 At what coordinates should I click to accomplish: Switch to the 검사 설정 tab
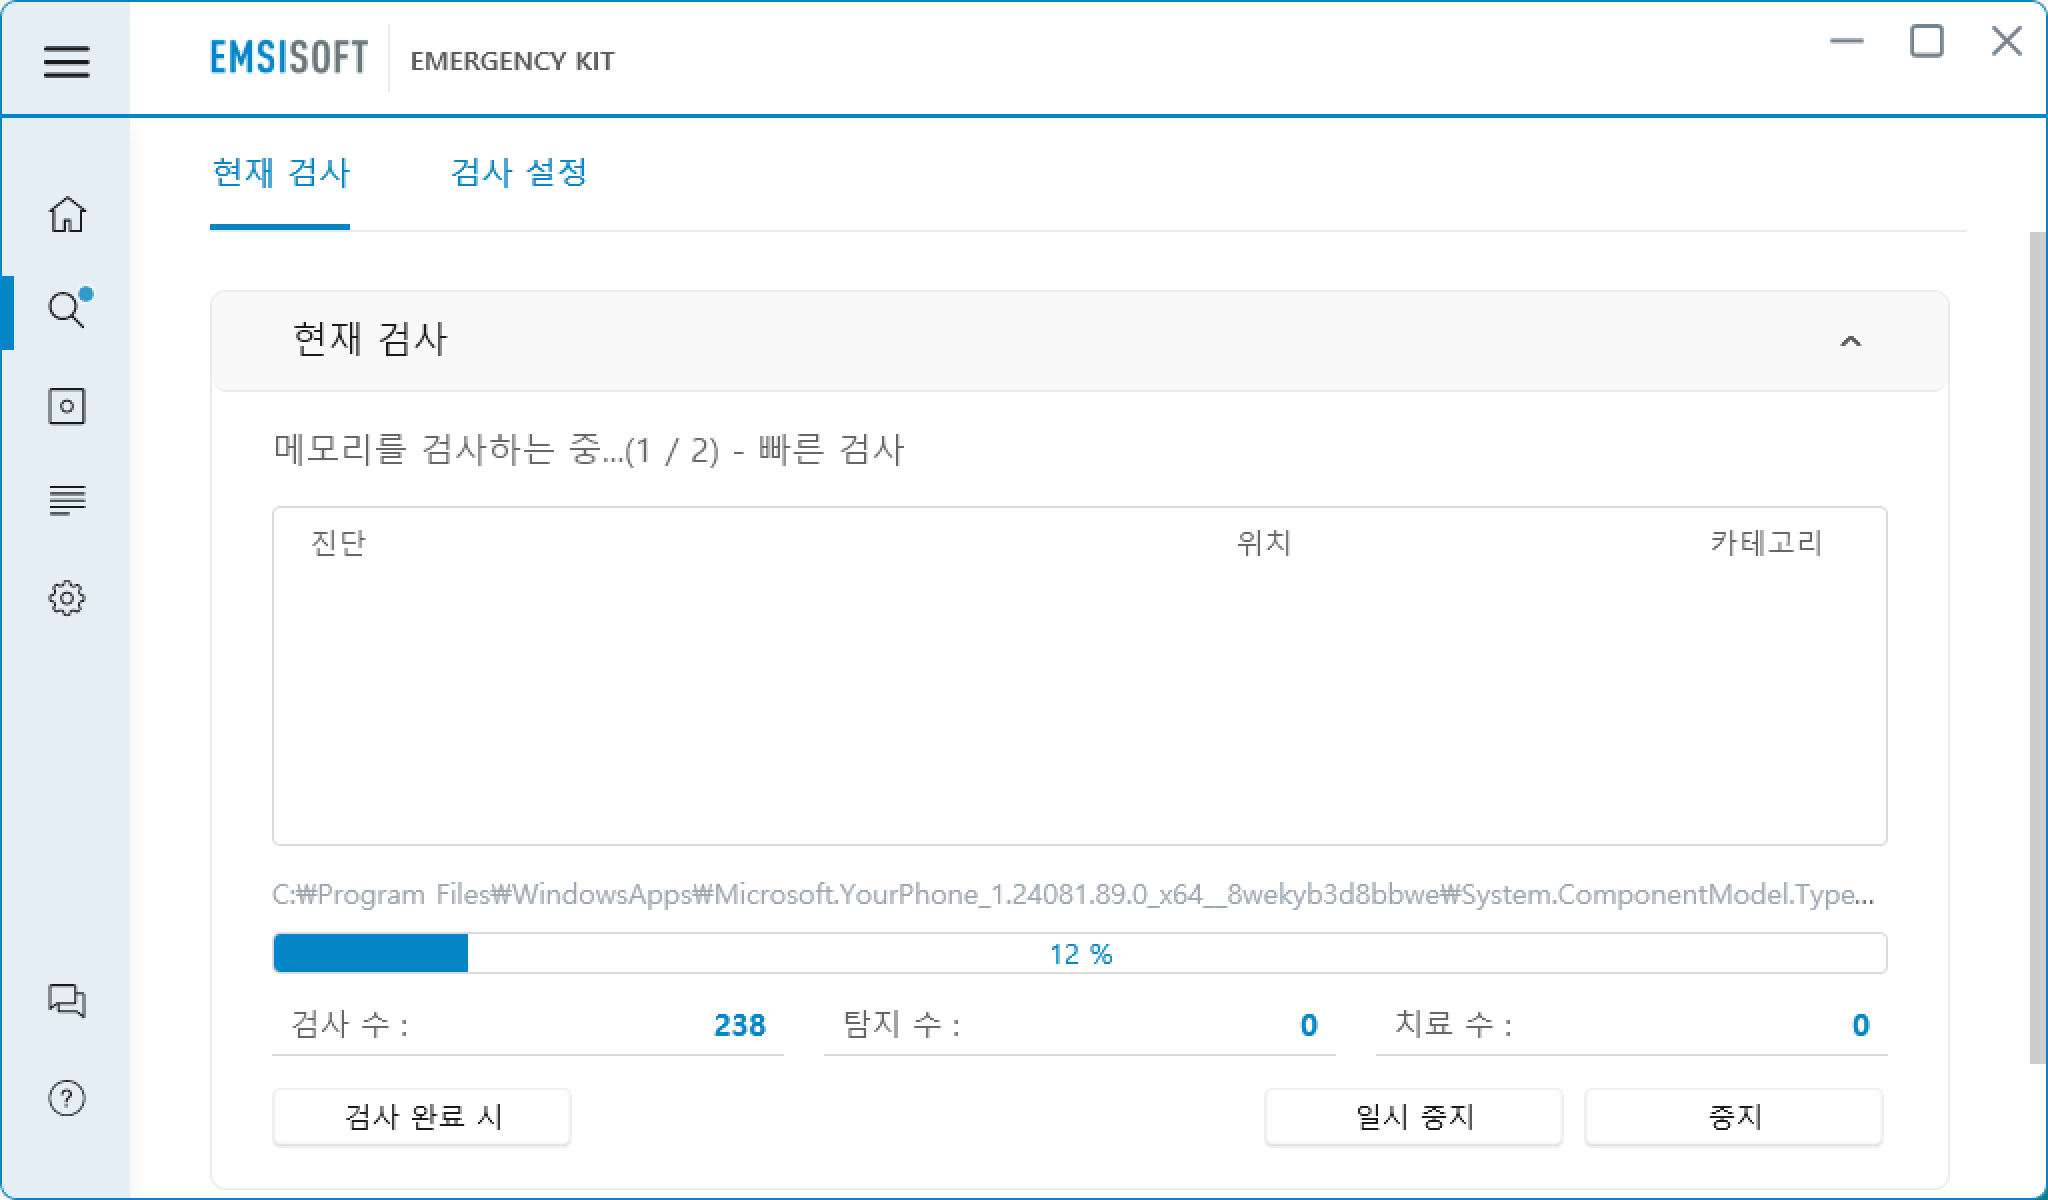click(x=518, y=173)
